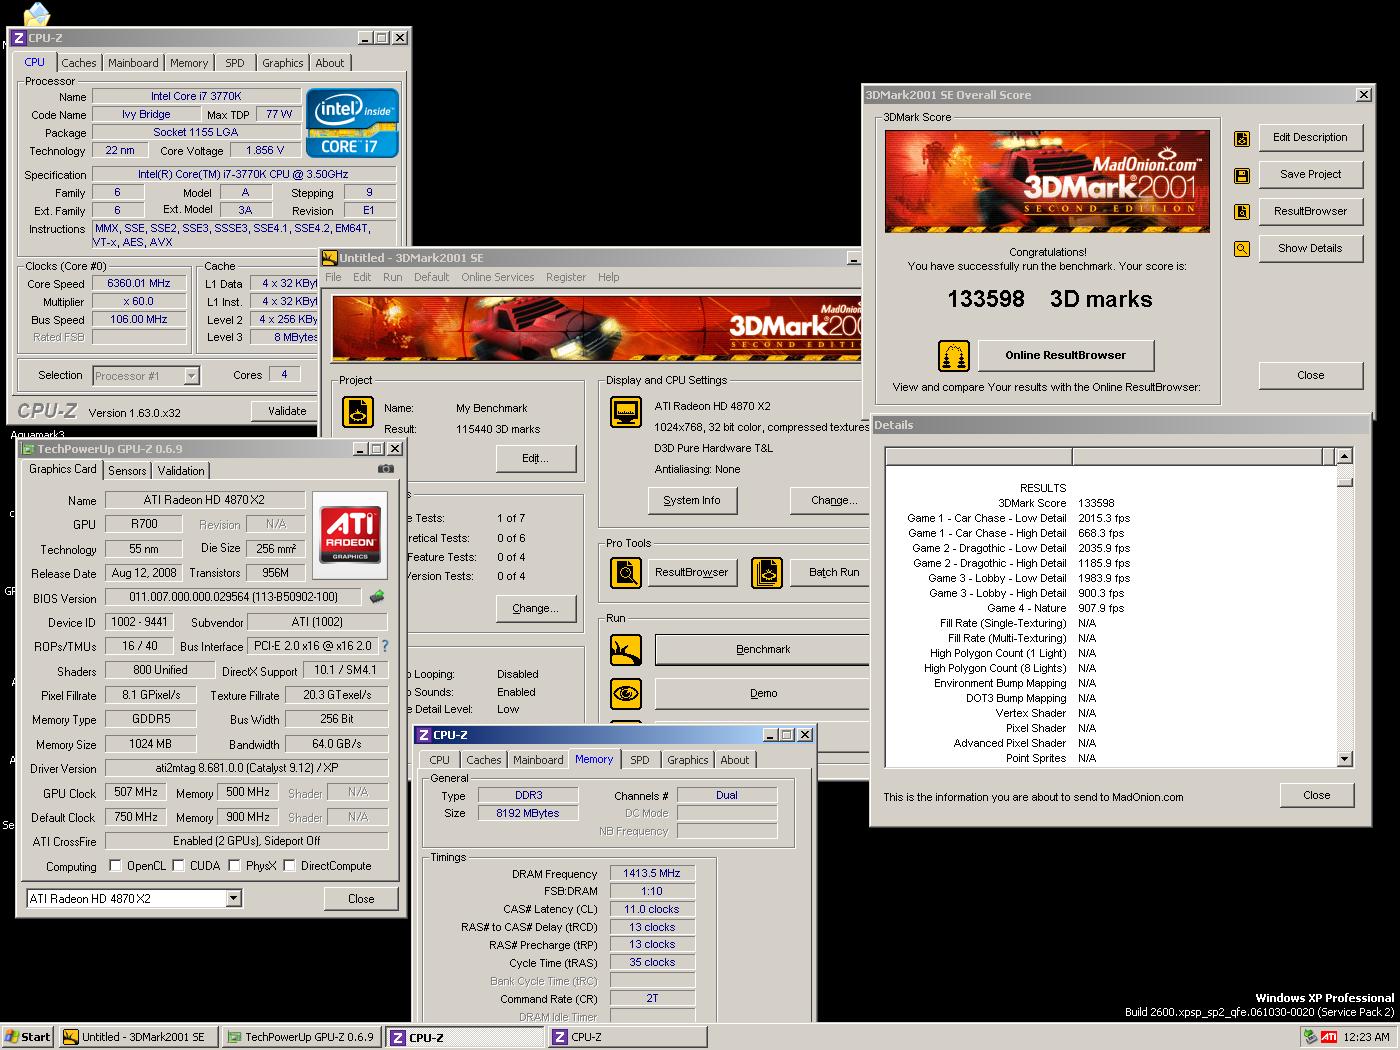The height and width of the screenshot is (1050, 1400).
Task: Click the Benchmark run icon
Action: click(x=626, y=650)
